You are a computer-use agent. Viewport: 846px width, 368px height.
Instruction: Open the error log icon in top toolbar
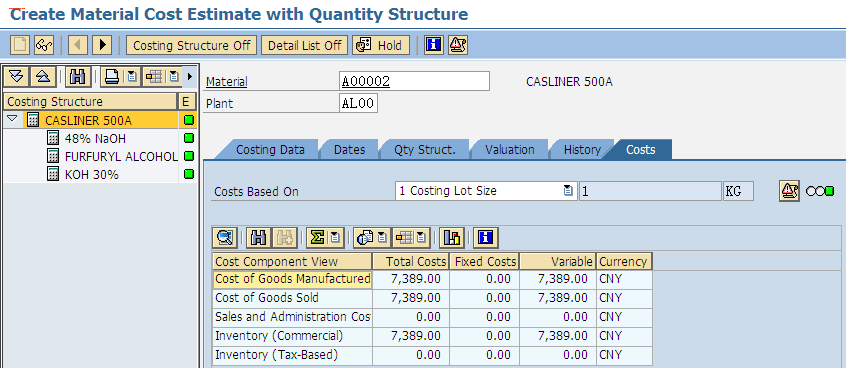(457, 45)
